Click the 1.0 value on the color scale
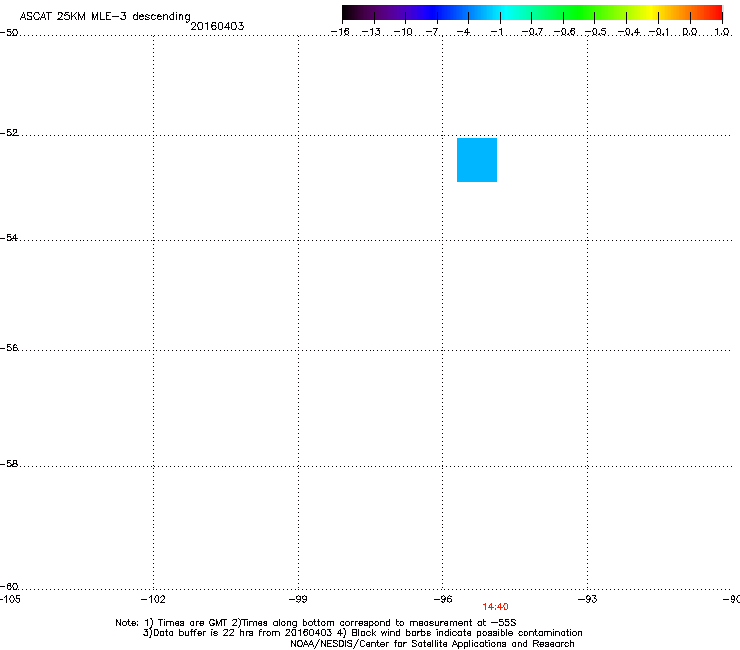The image size is (740, 650). click(722, 32)
